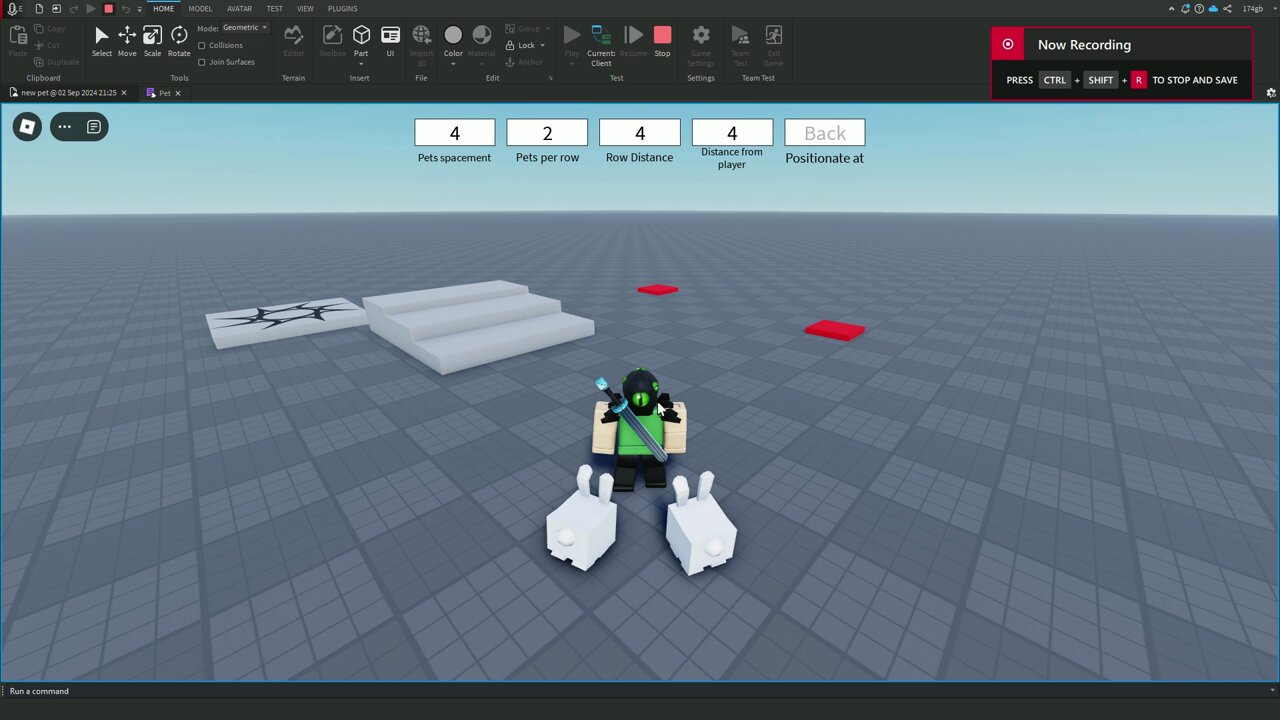This screenshot has height=720, width=1280.
Task: Click the quick-access undo arrow
Action: (125, 9)
